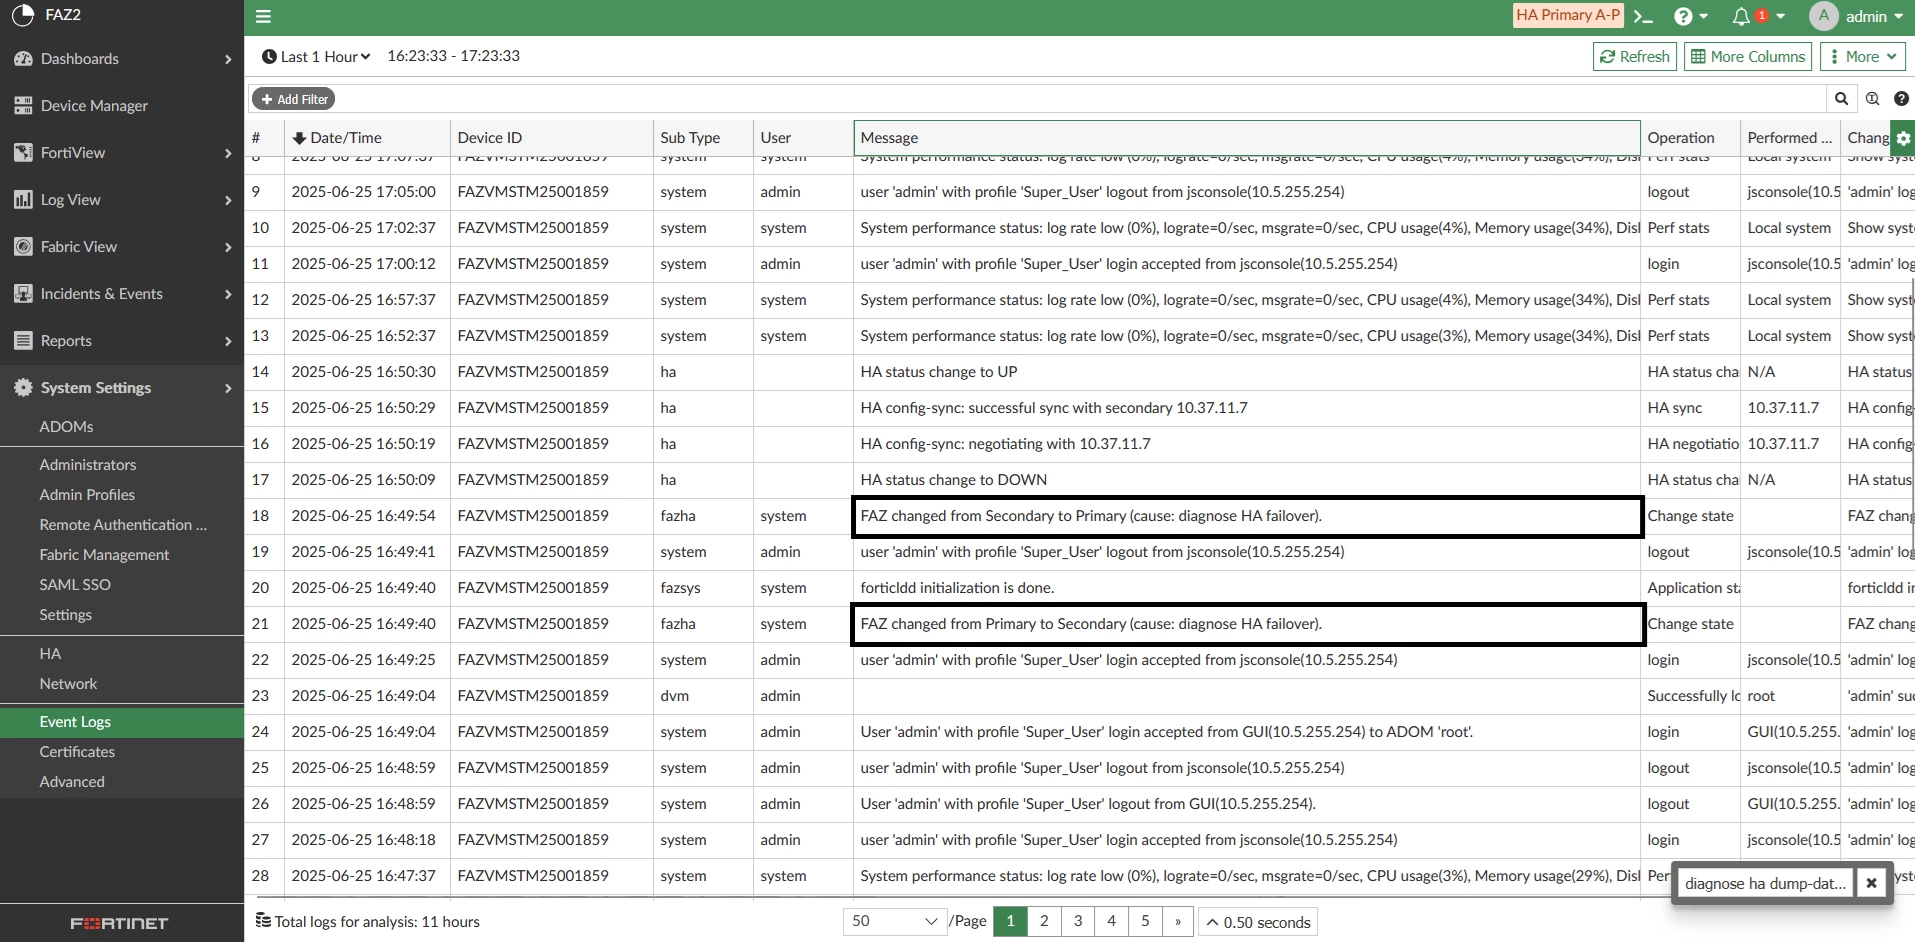Click the Reports sidebar icon
This screenshot has height=942, width=1915.
coord(23,341)
